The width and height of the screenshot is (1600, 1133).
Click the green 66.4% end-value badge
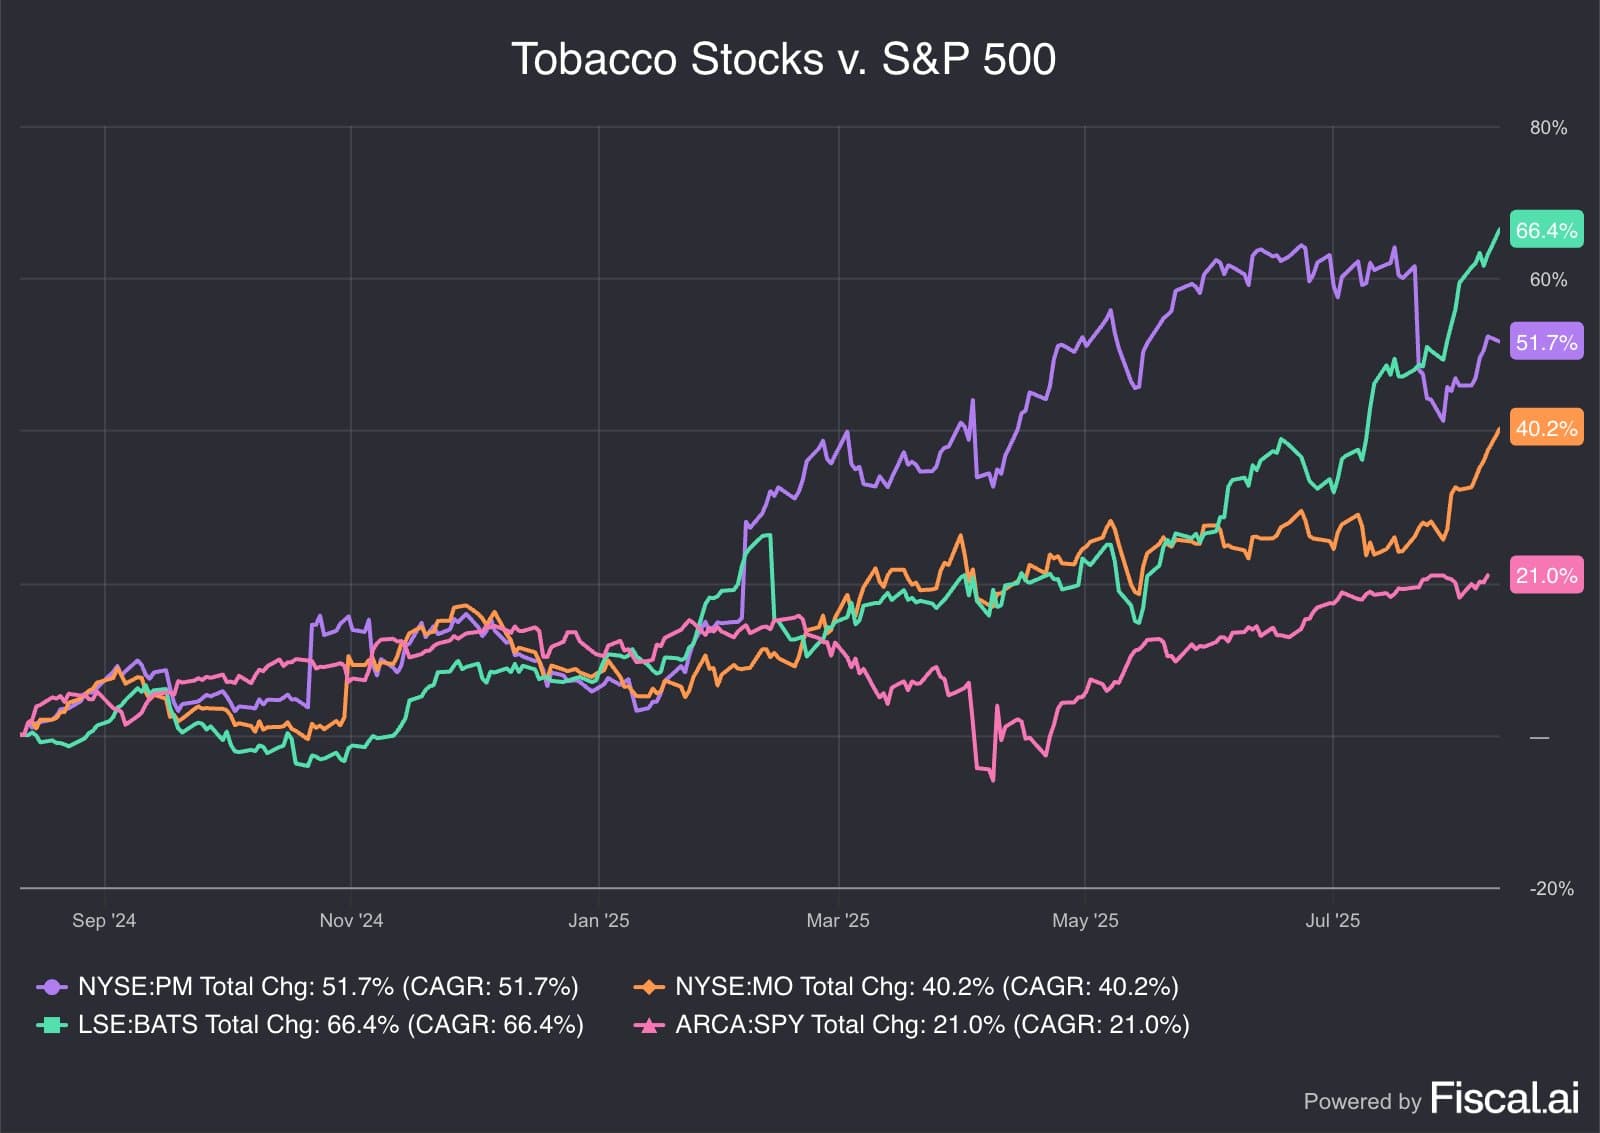pos(1546,230)
